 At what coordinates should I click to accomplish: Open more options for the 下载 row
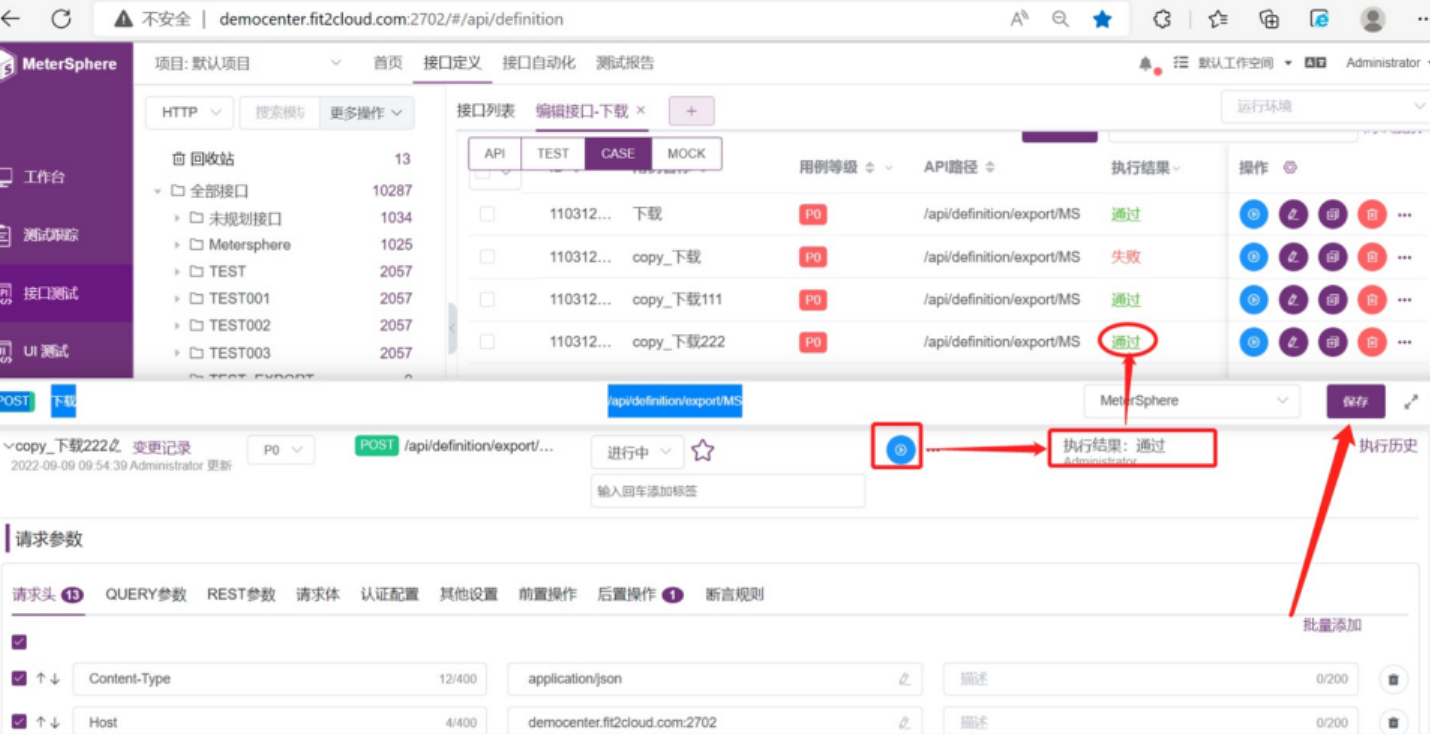1405,215
